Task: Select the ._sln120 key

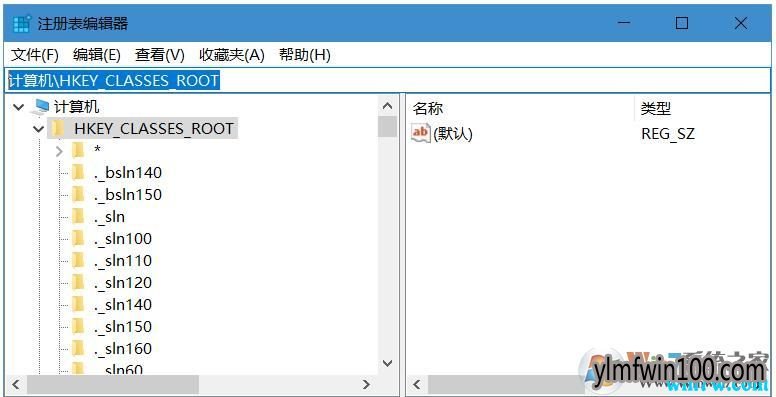Action: (123, 283)
